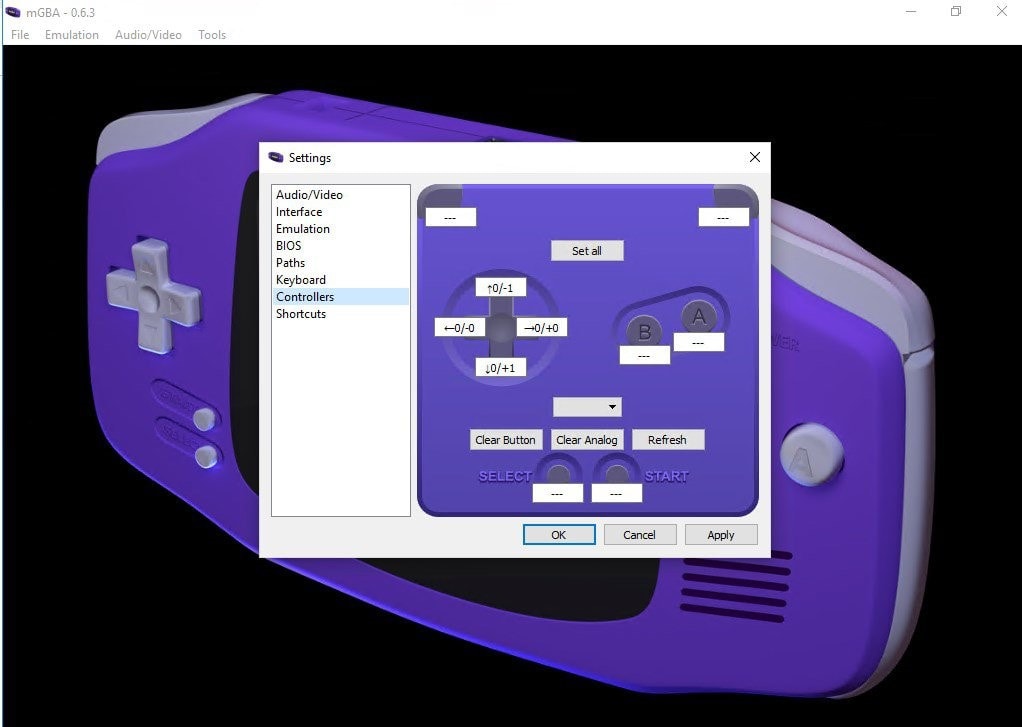Image resolution: width=1022 pixels, height=727 pixels.
Task: Select Paths settings category
Action: point(340,262)
